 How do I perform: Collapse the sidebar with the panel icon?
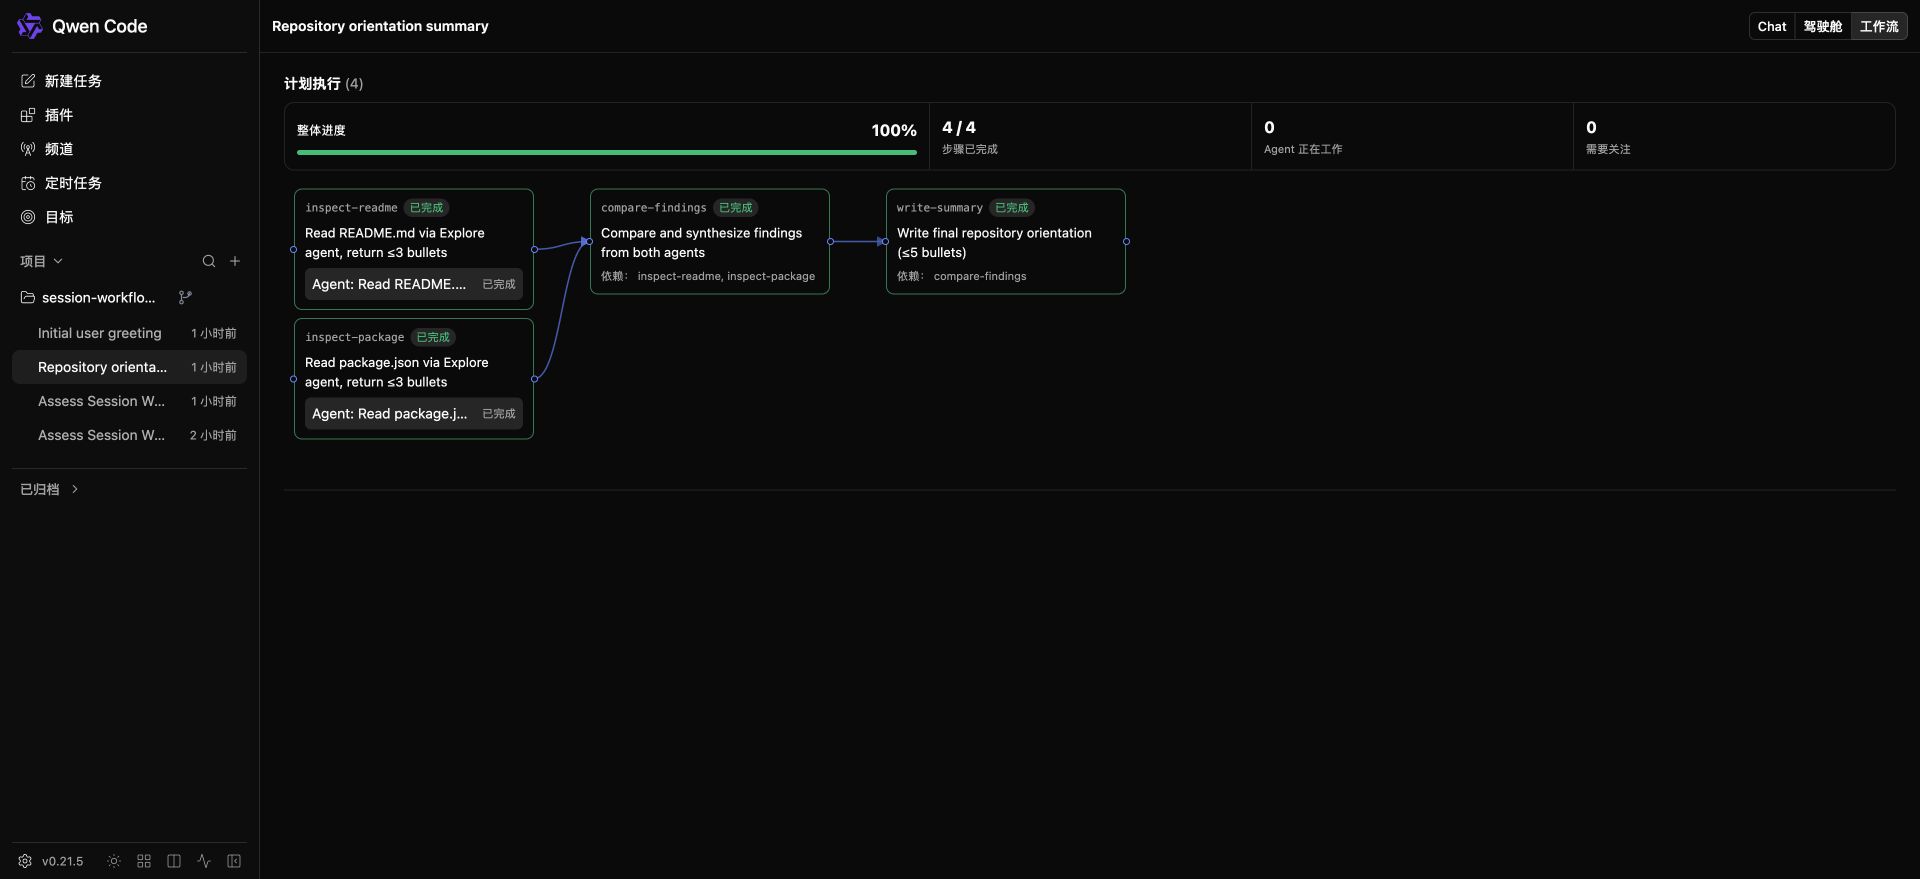[x=234, y=861]
